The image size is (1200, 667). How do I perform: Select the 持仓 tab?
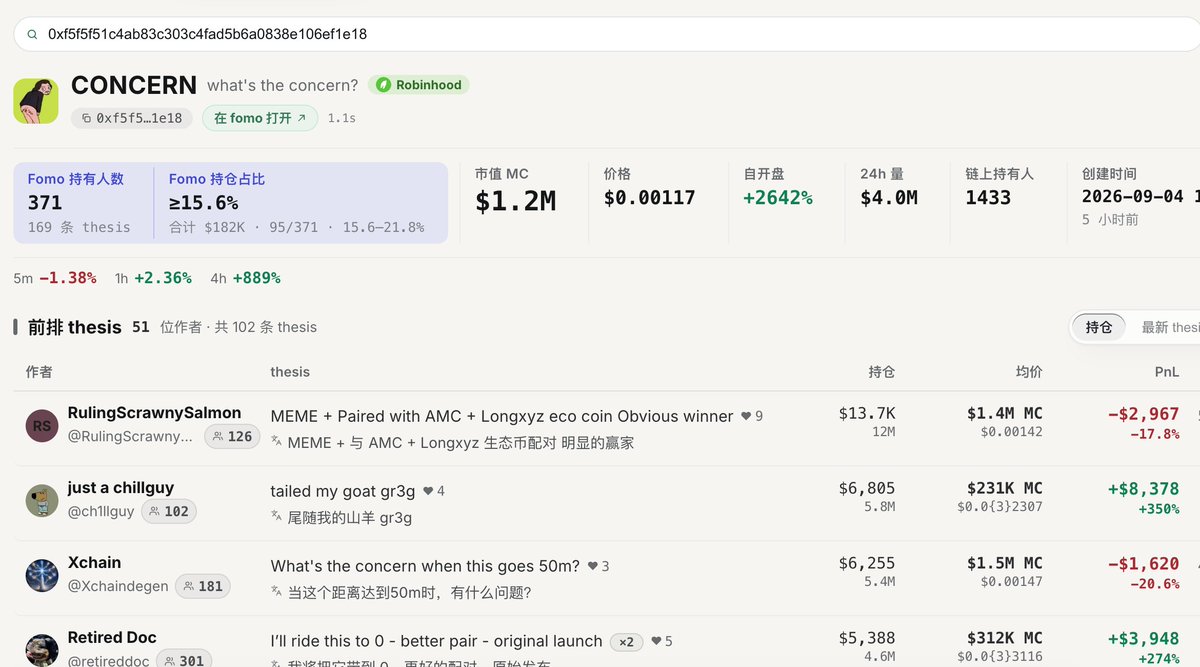[1099, 327]
